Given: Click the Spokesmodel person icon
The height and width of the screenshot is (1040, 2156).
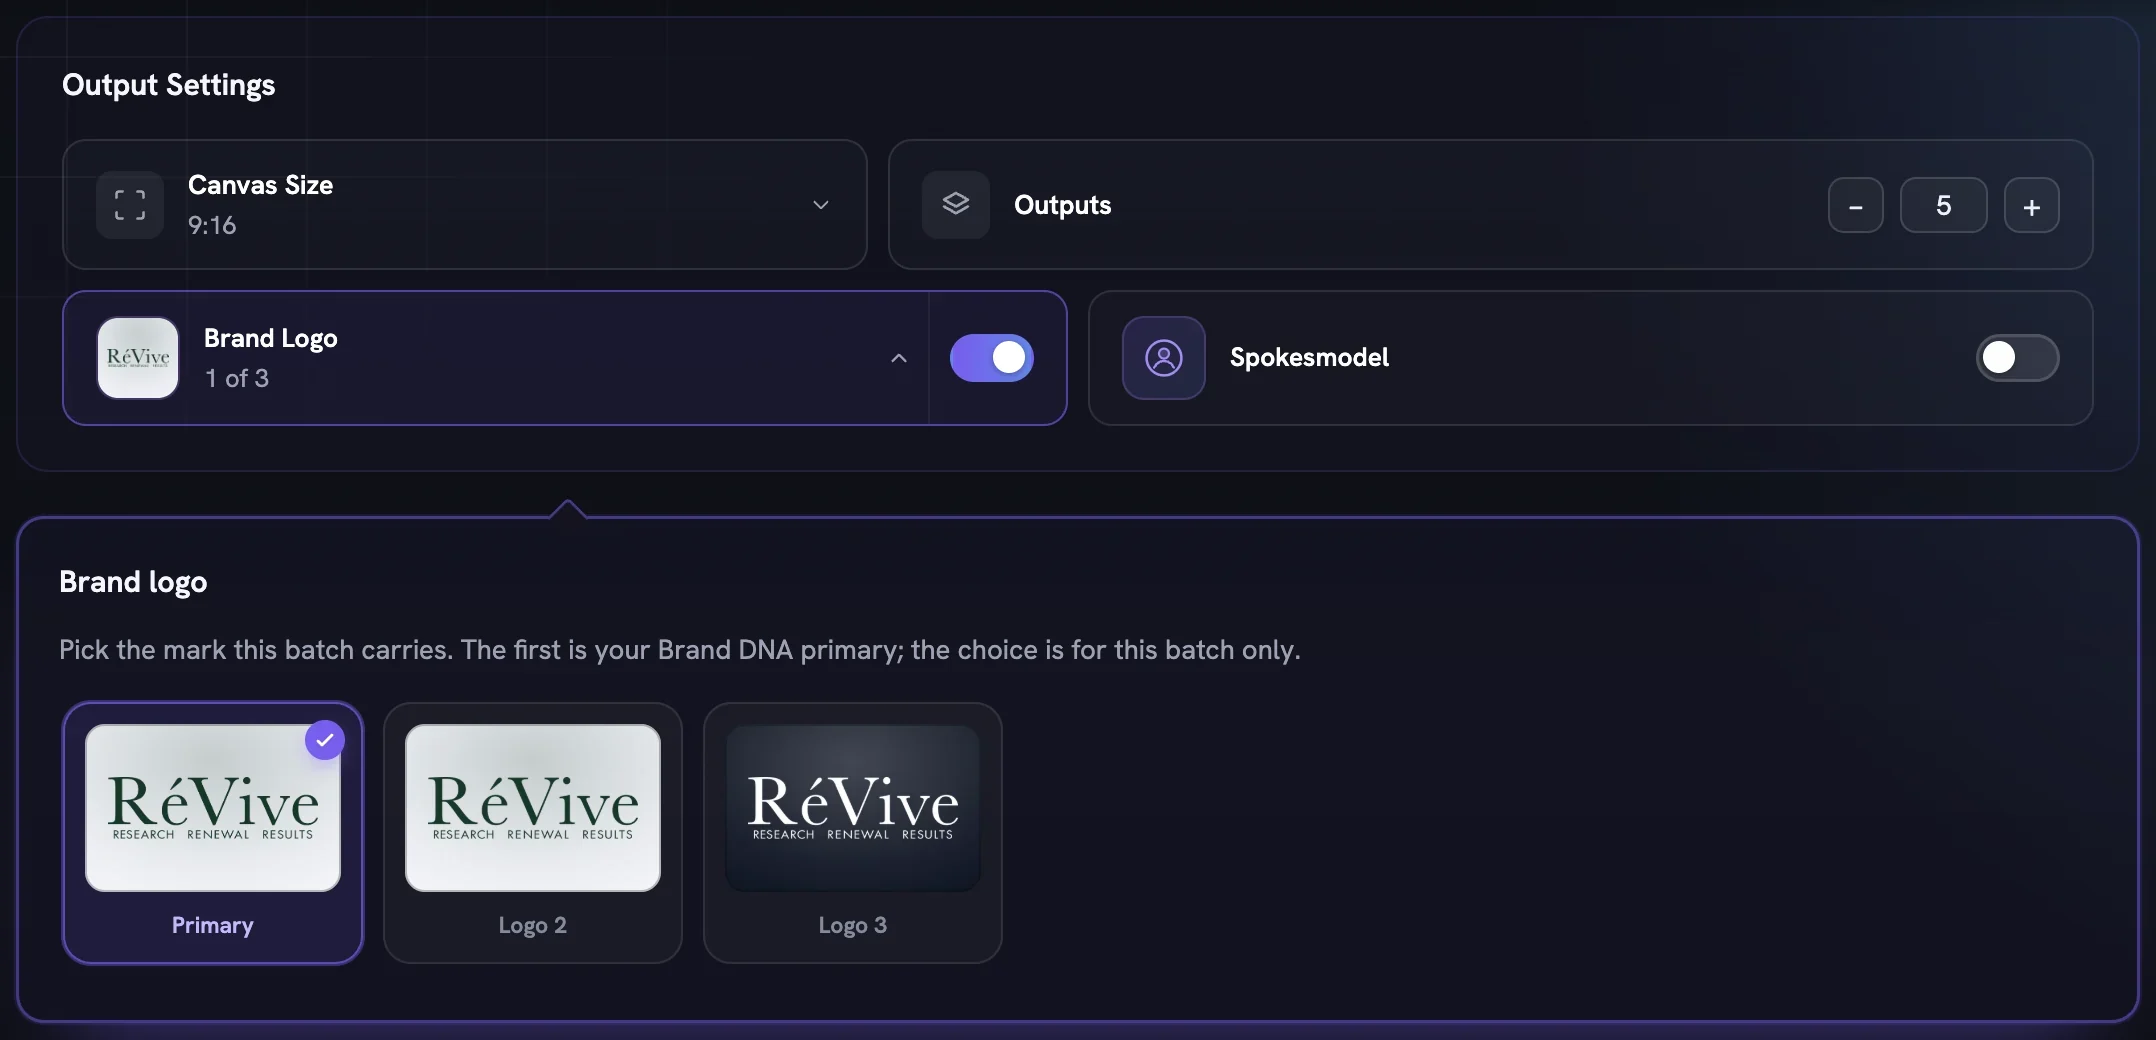Looking at the screenshot, I should point(1164,358).
